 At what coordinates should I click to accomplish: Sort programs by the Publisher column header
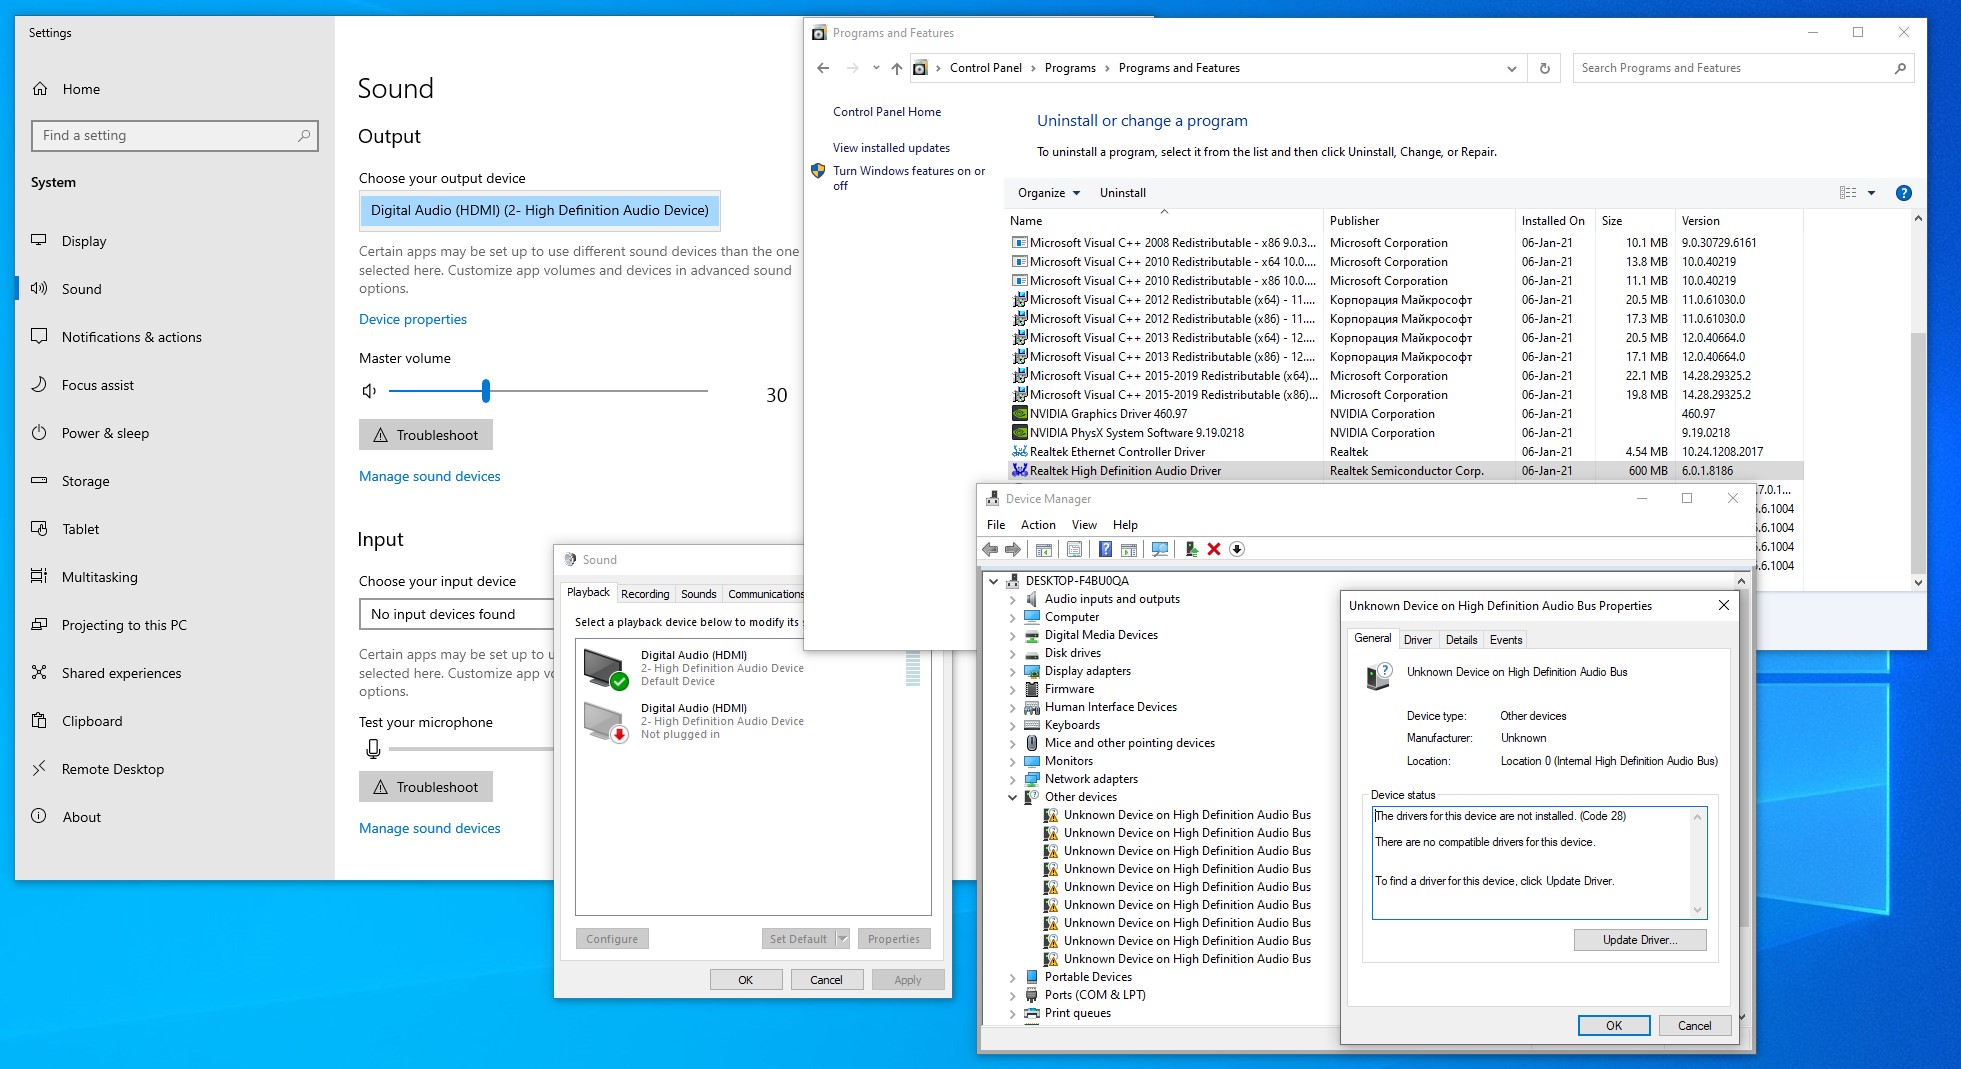tap(1419, 221)
